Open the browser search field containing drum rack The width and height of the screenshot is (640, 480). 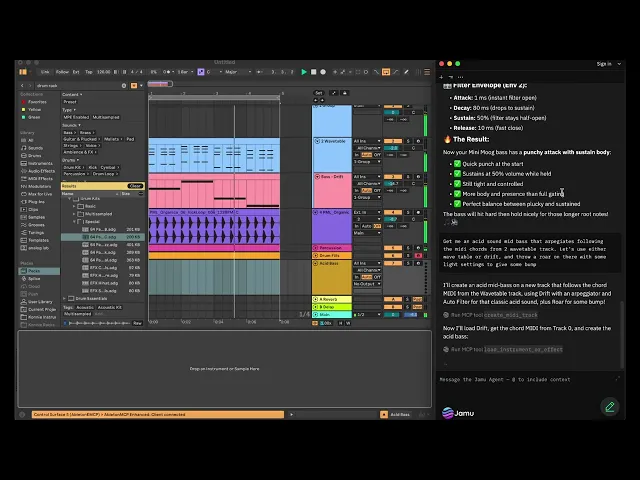(x=78, y=86)
